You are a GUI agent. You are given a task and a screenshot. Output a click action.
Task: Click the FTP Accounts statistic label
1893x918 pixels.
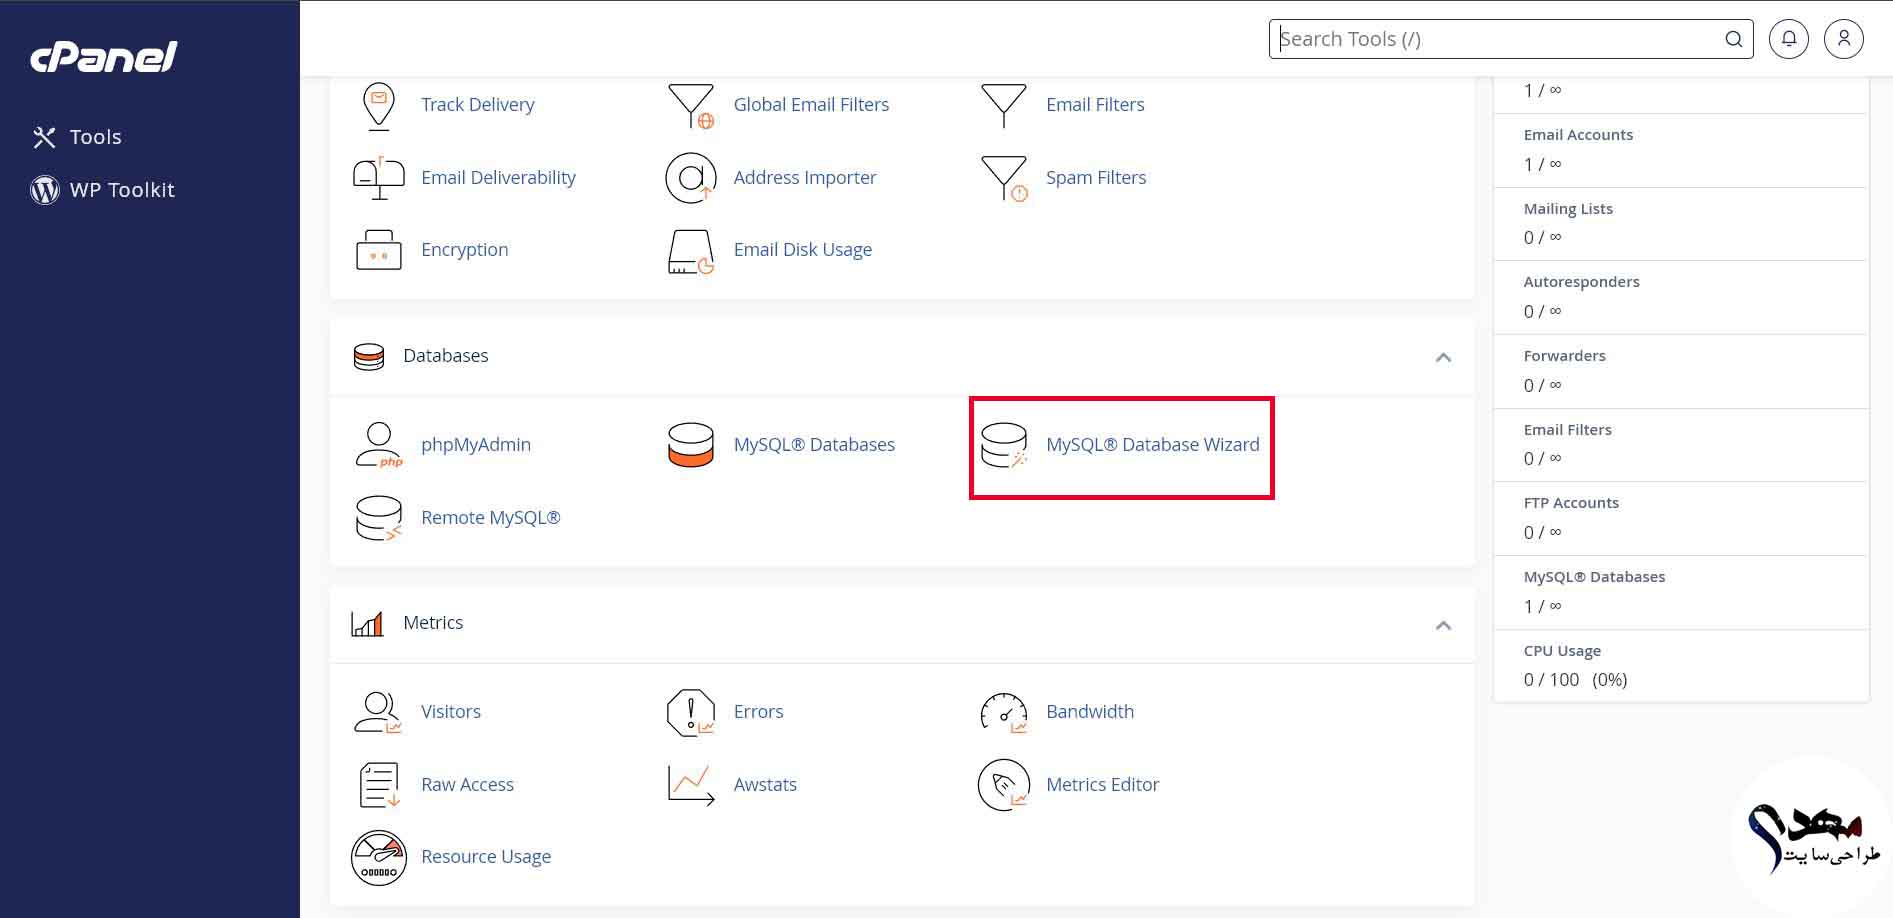[1571, 503]
